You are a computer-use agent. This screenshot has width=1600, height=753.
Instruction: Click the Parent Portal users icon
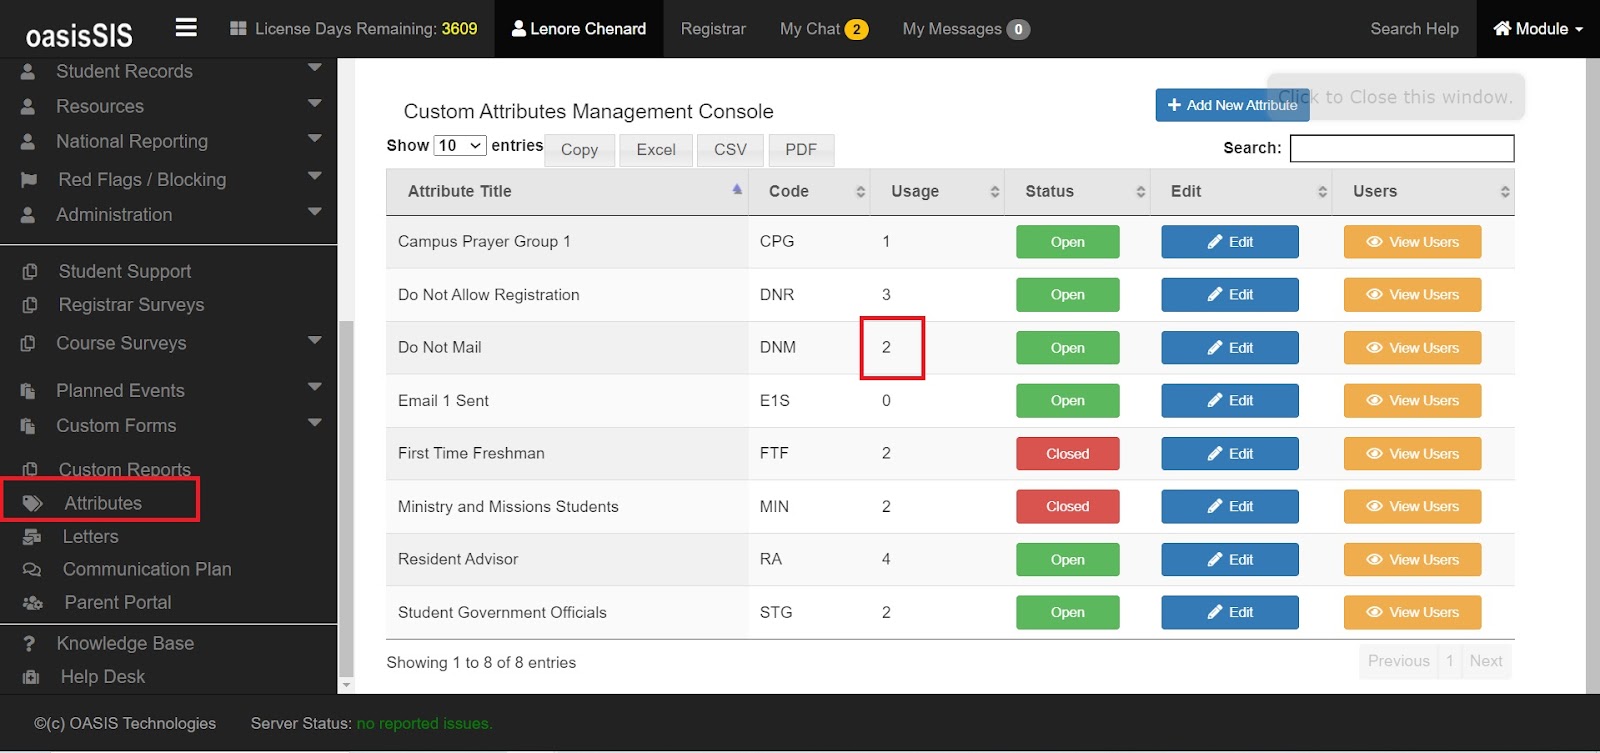[x=33, y=603]
